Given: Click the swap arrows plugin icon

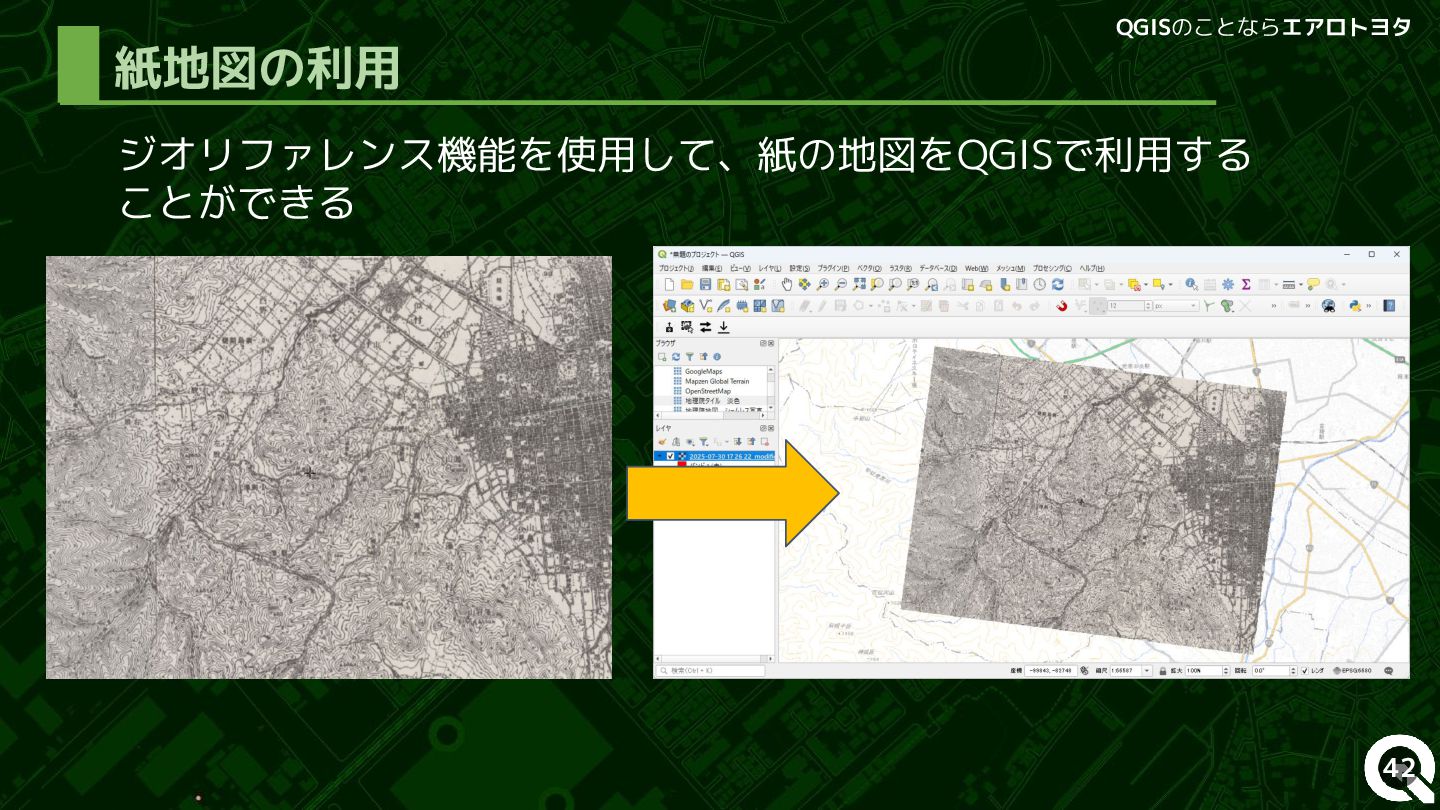Looking at the screenshot, I should click(x=705, y=327).
